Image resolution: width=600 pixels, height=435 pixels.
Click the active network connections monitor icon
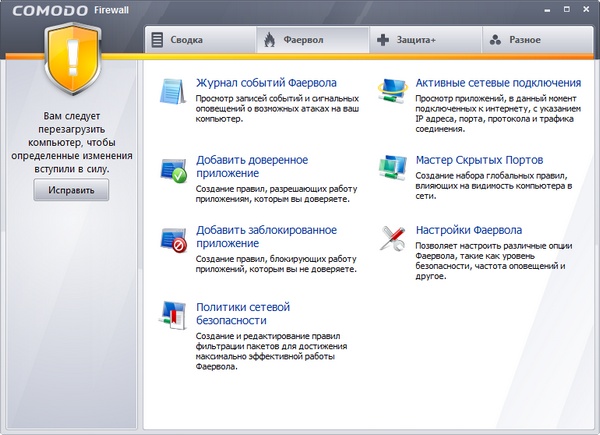tap(391, 91)
